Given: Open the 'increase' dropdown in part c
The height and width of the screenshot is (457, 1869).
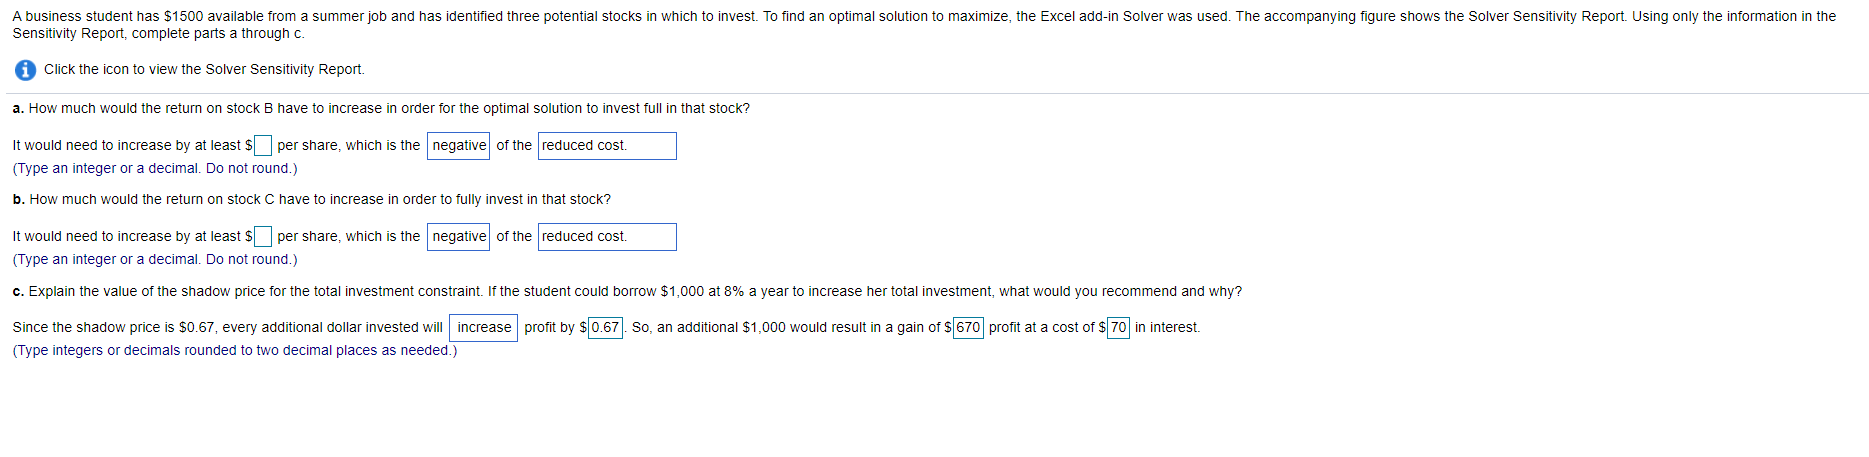Looking at the screenshot, I should 484,328.
